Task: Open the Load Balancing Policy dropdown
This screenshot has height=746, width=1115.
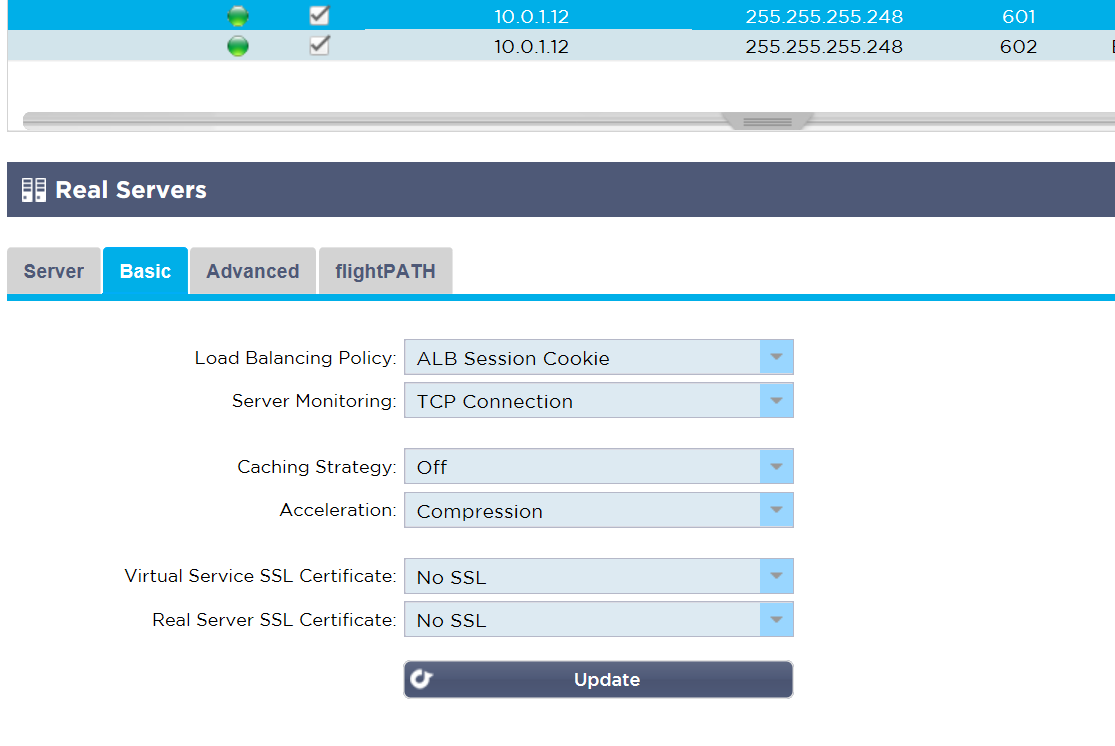Action: pyautogui.click(x=598, y=357)
